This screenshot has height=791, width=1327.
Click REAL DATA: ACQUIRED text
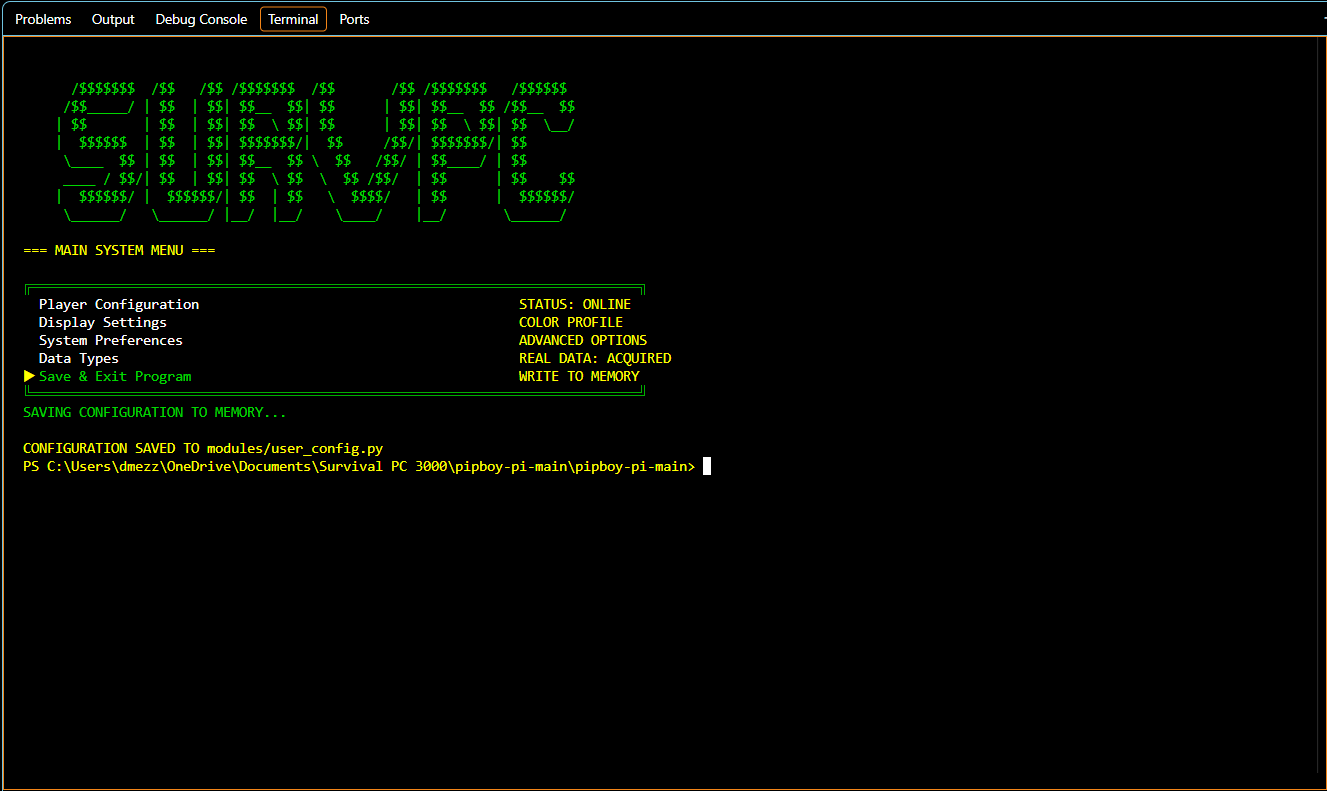tap(595, 358)
